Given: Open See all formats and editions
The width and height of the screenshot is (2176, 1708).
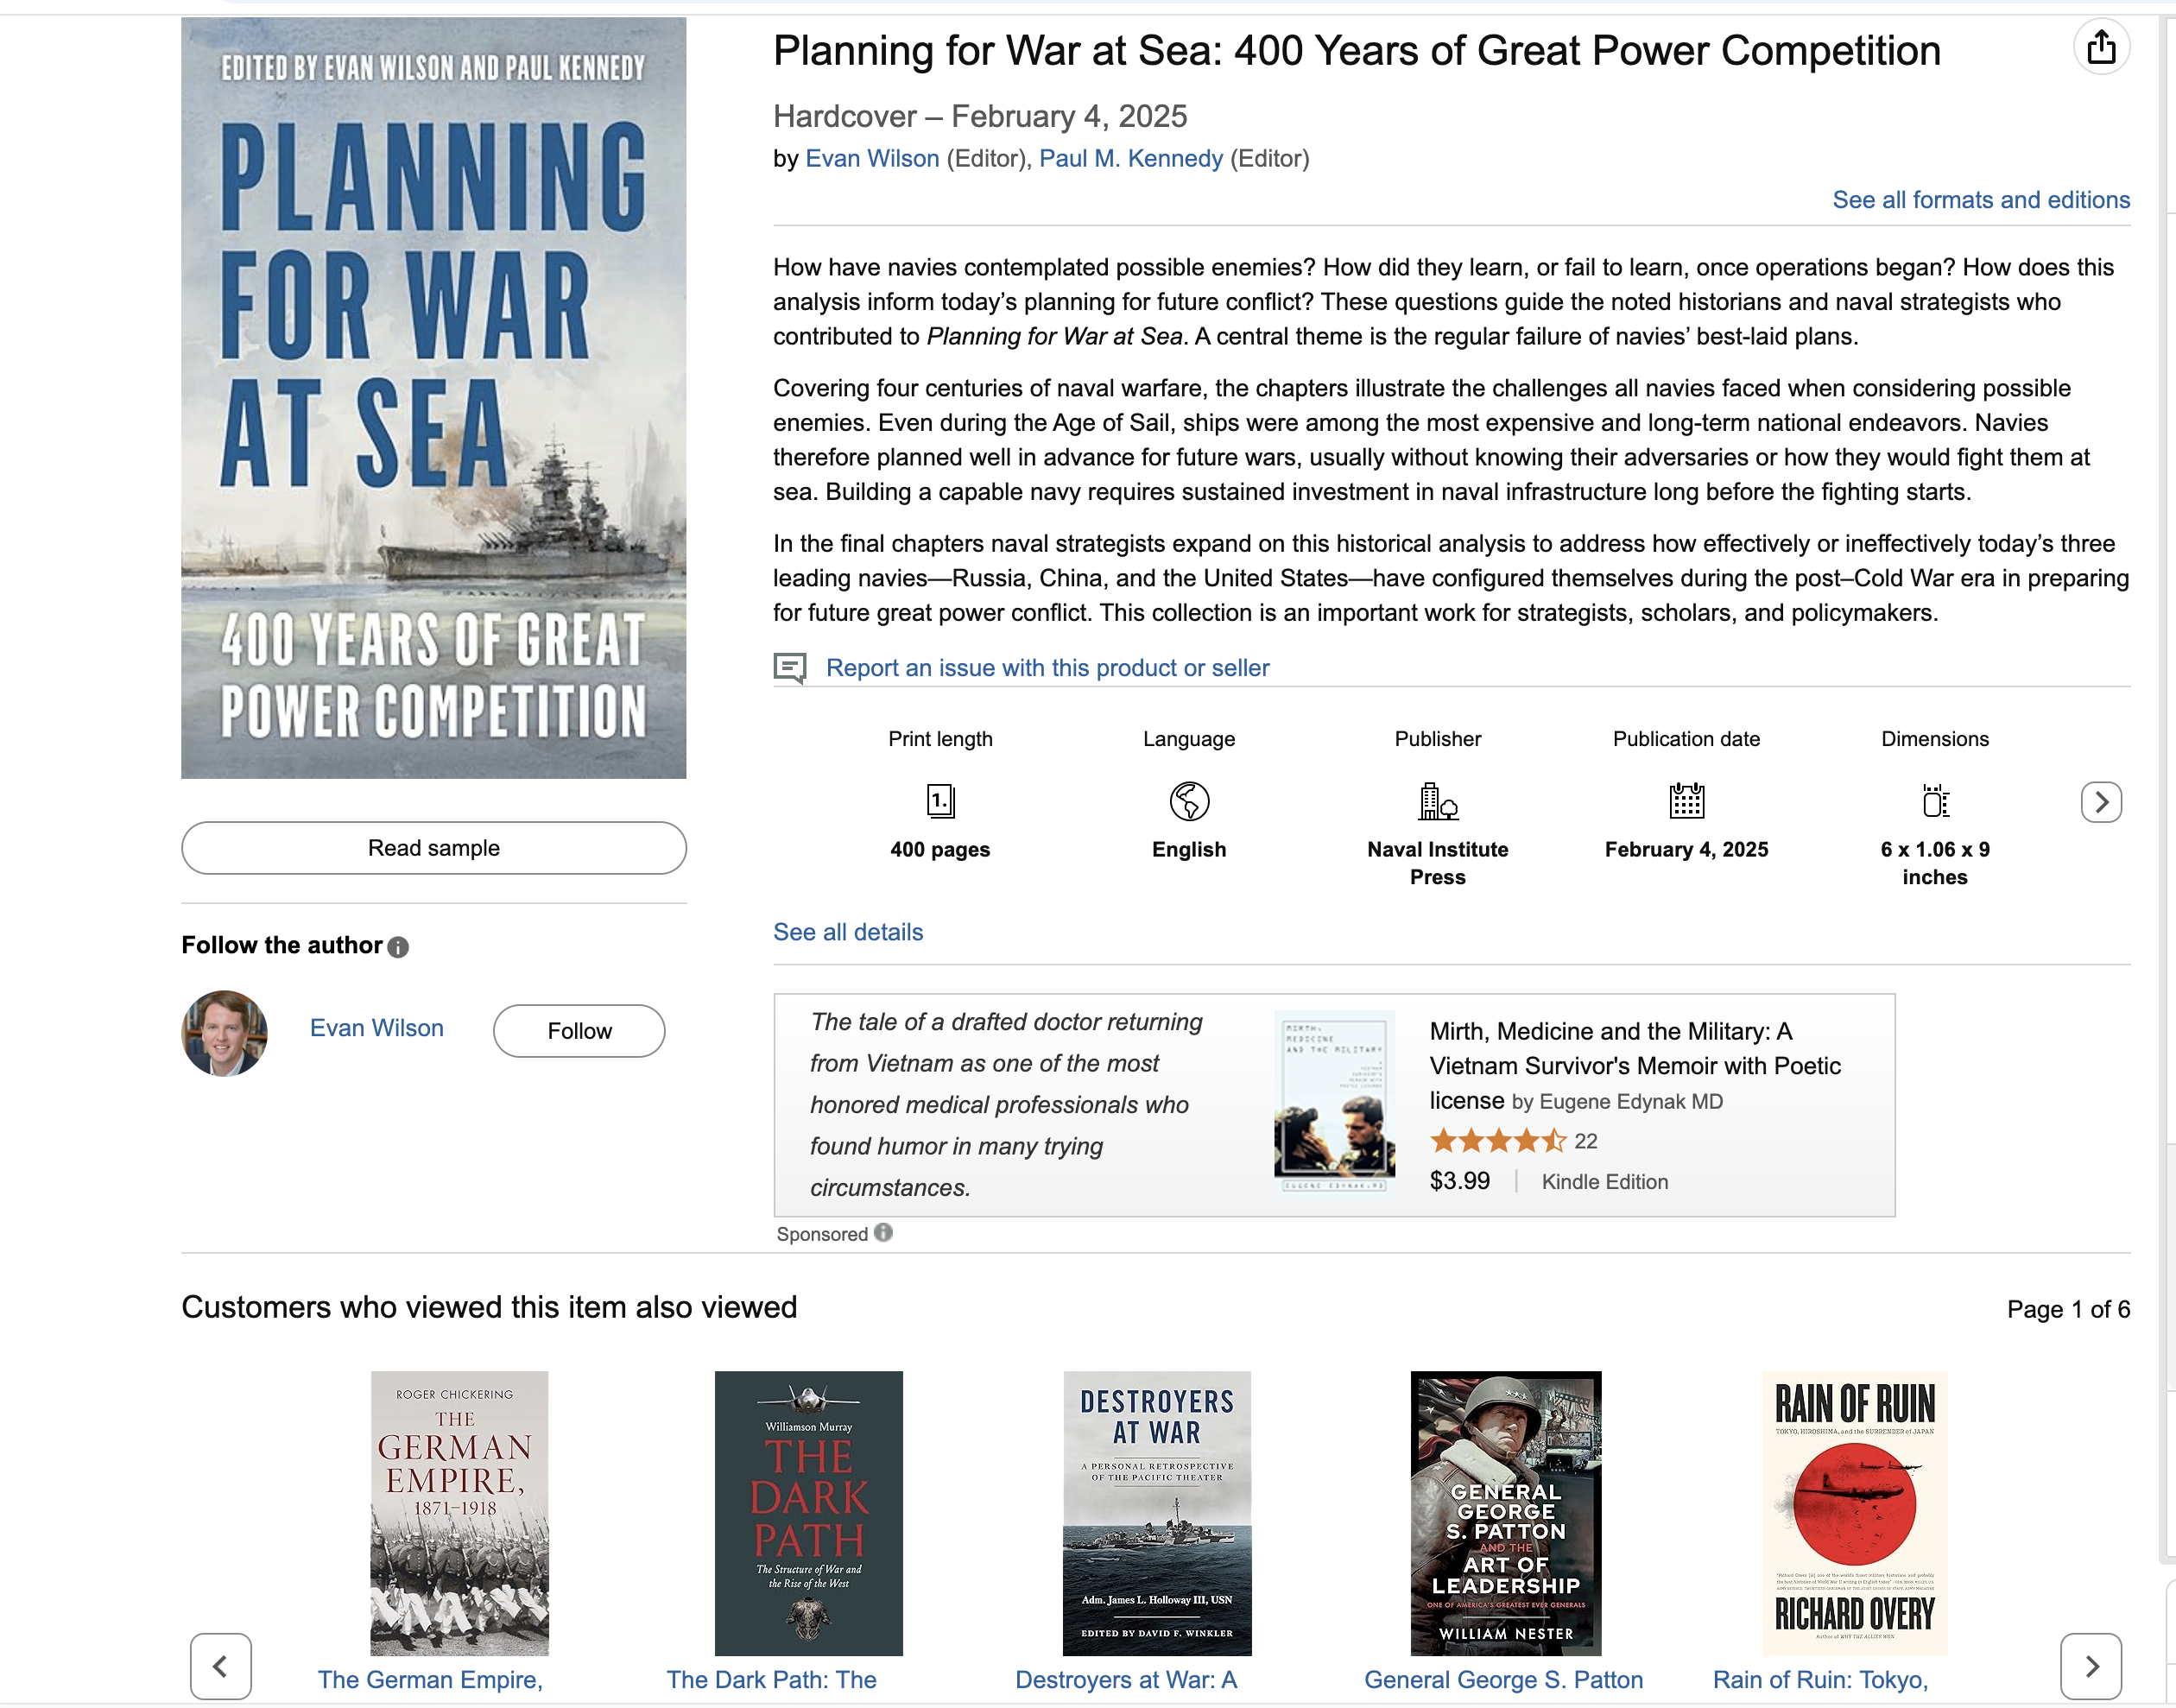Looking at the screenshot, I should pos(1981,200).
